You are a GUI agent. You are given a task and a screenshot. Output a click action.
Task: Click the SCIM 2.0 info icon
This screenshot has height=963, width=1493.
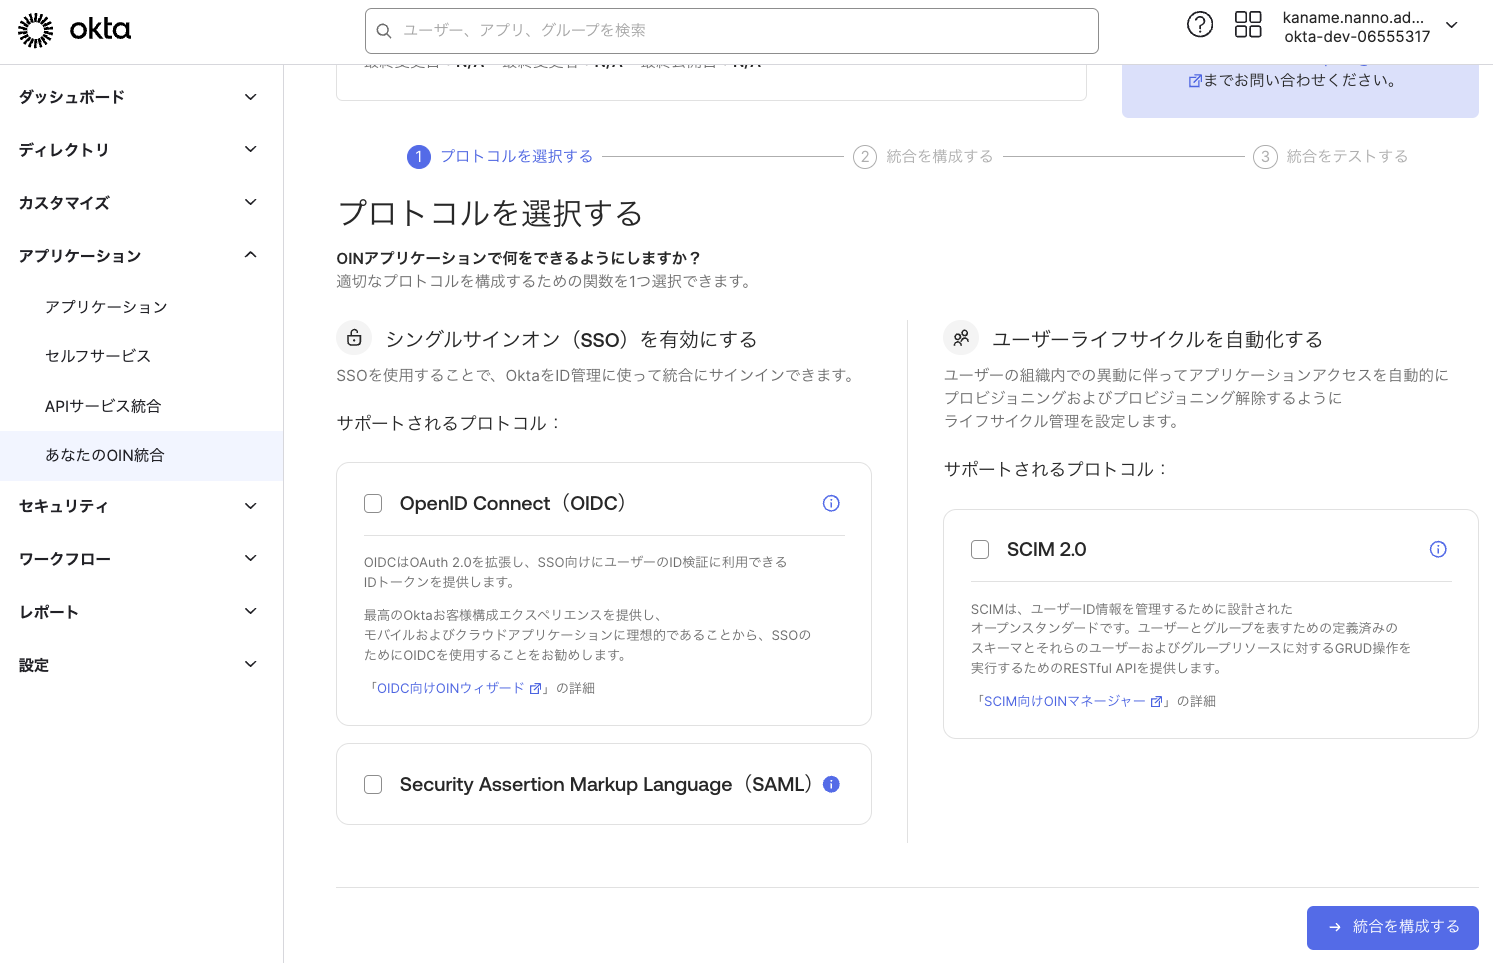point(1437,550)
